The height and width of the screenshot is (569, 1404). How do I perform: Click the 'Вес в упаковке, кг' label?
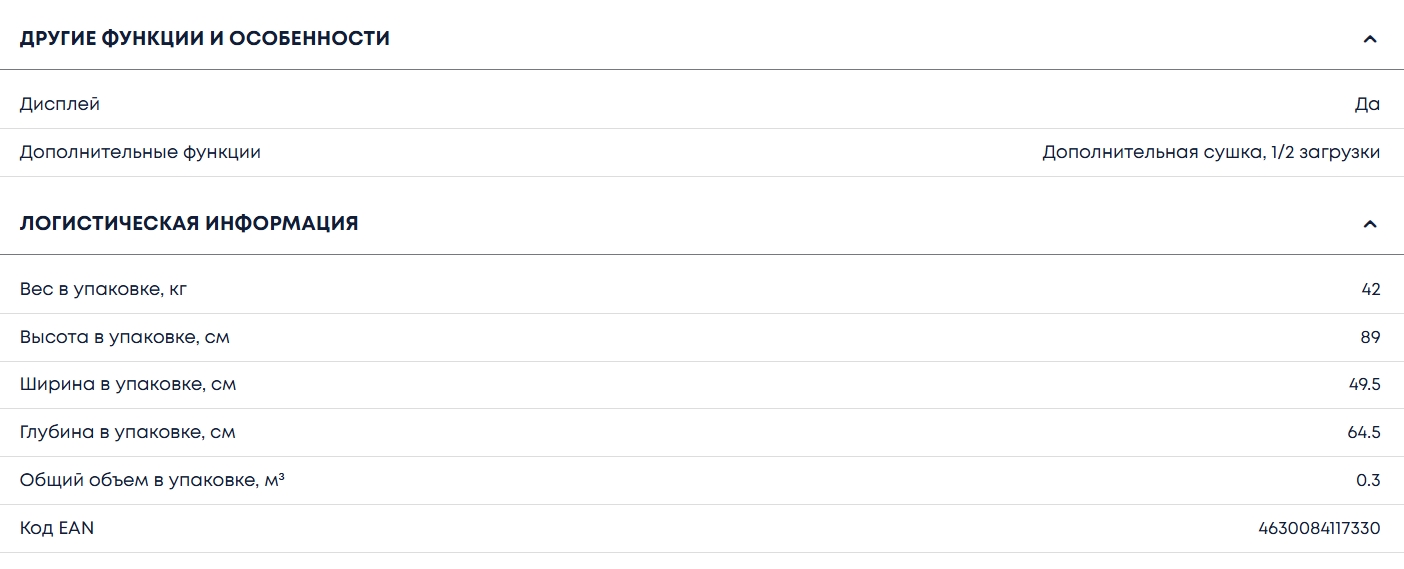tap(103, 289)
